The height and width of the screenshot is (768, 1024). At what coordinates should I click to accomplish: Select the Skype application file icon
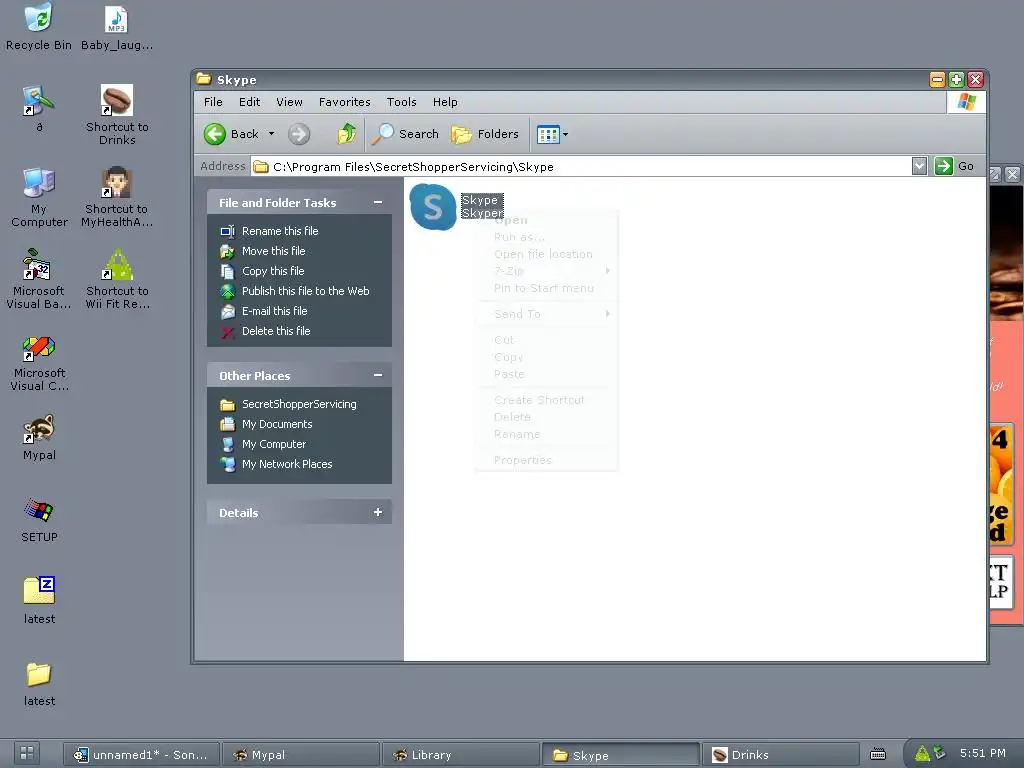(432, 207)
